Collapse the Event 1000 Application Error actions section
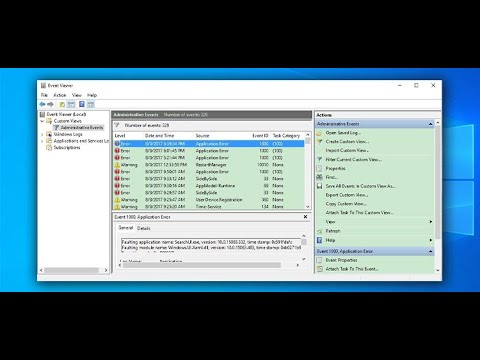Image resolution: width=480 pixels, height=360 pixels. click(x=430, y=251)
